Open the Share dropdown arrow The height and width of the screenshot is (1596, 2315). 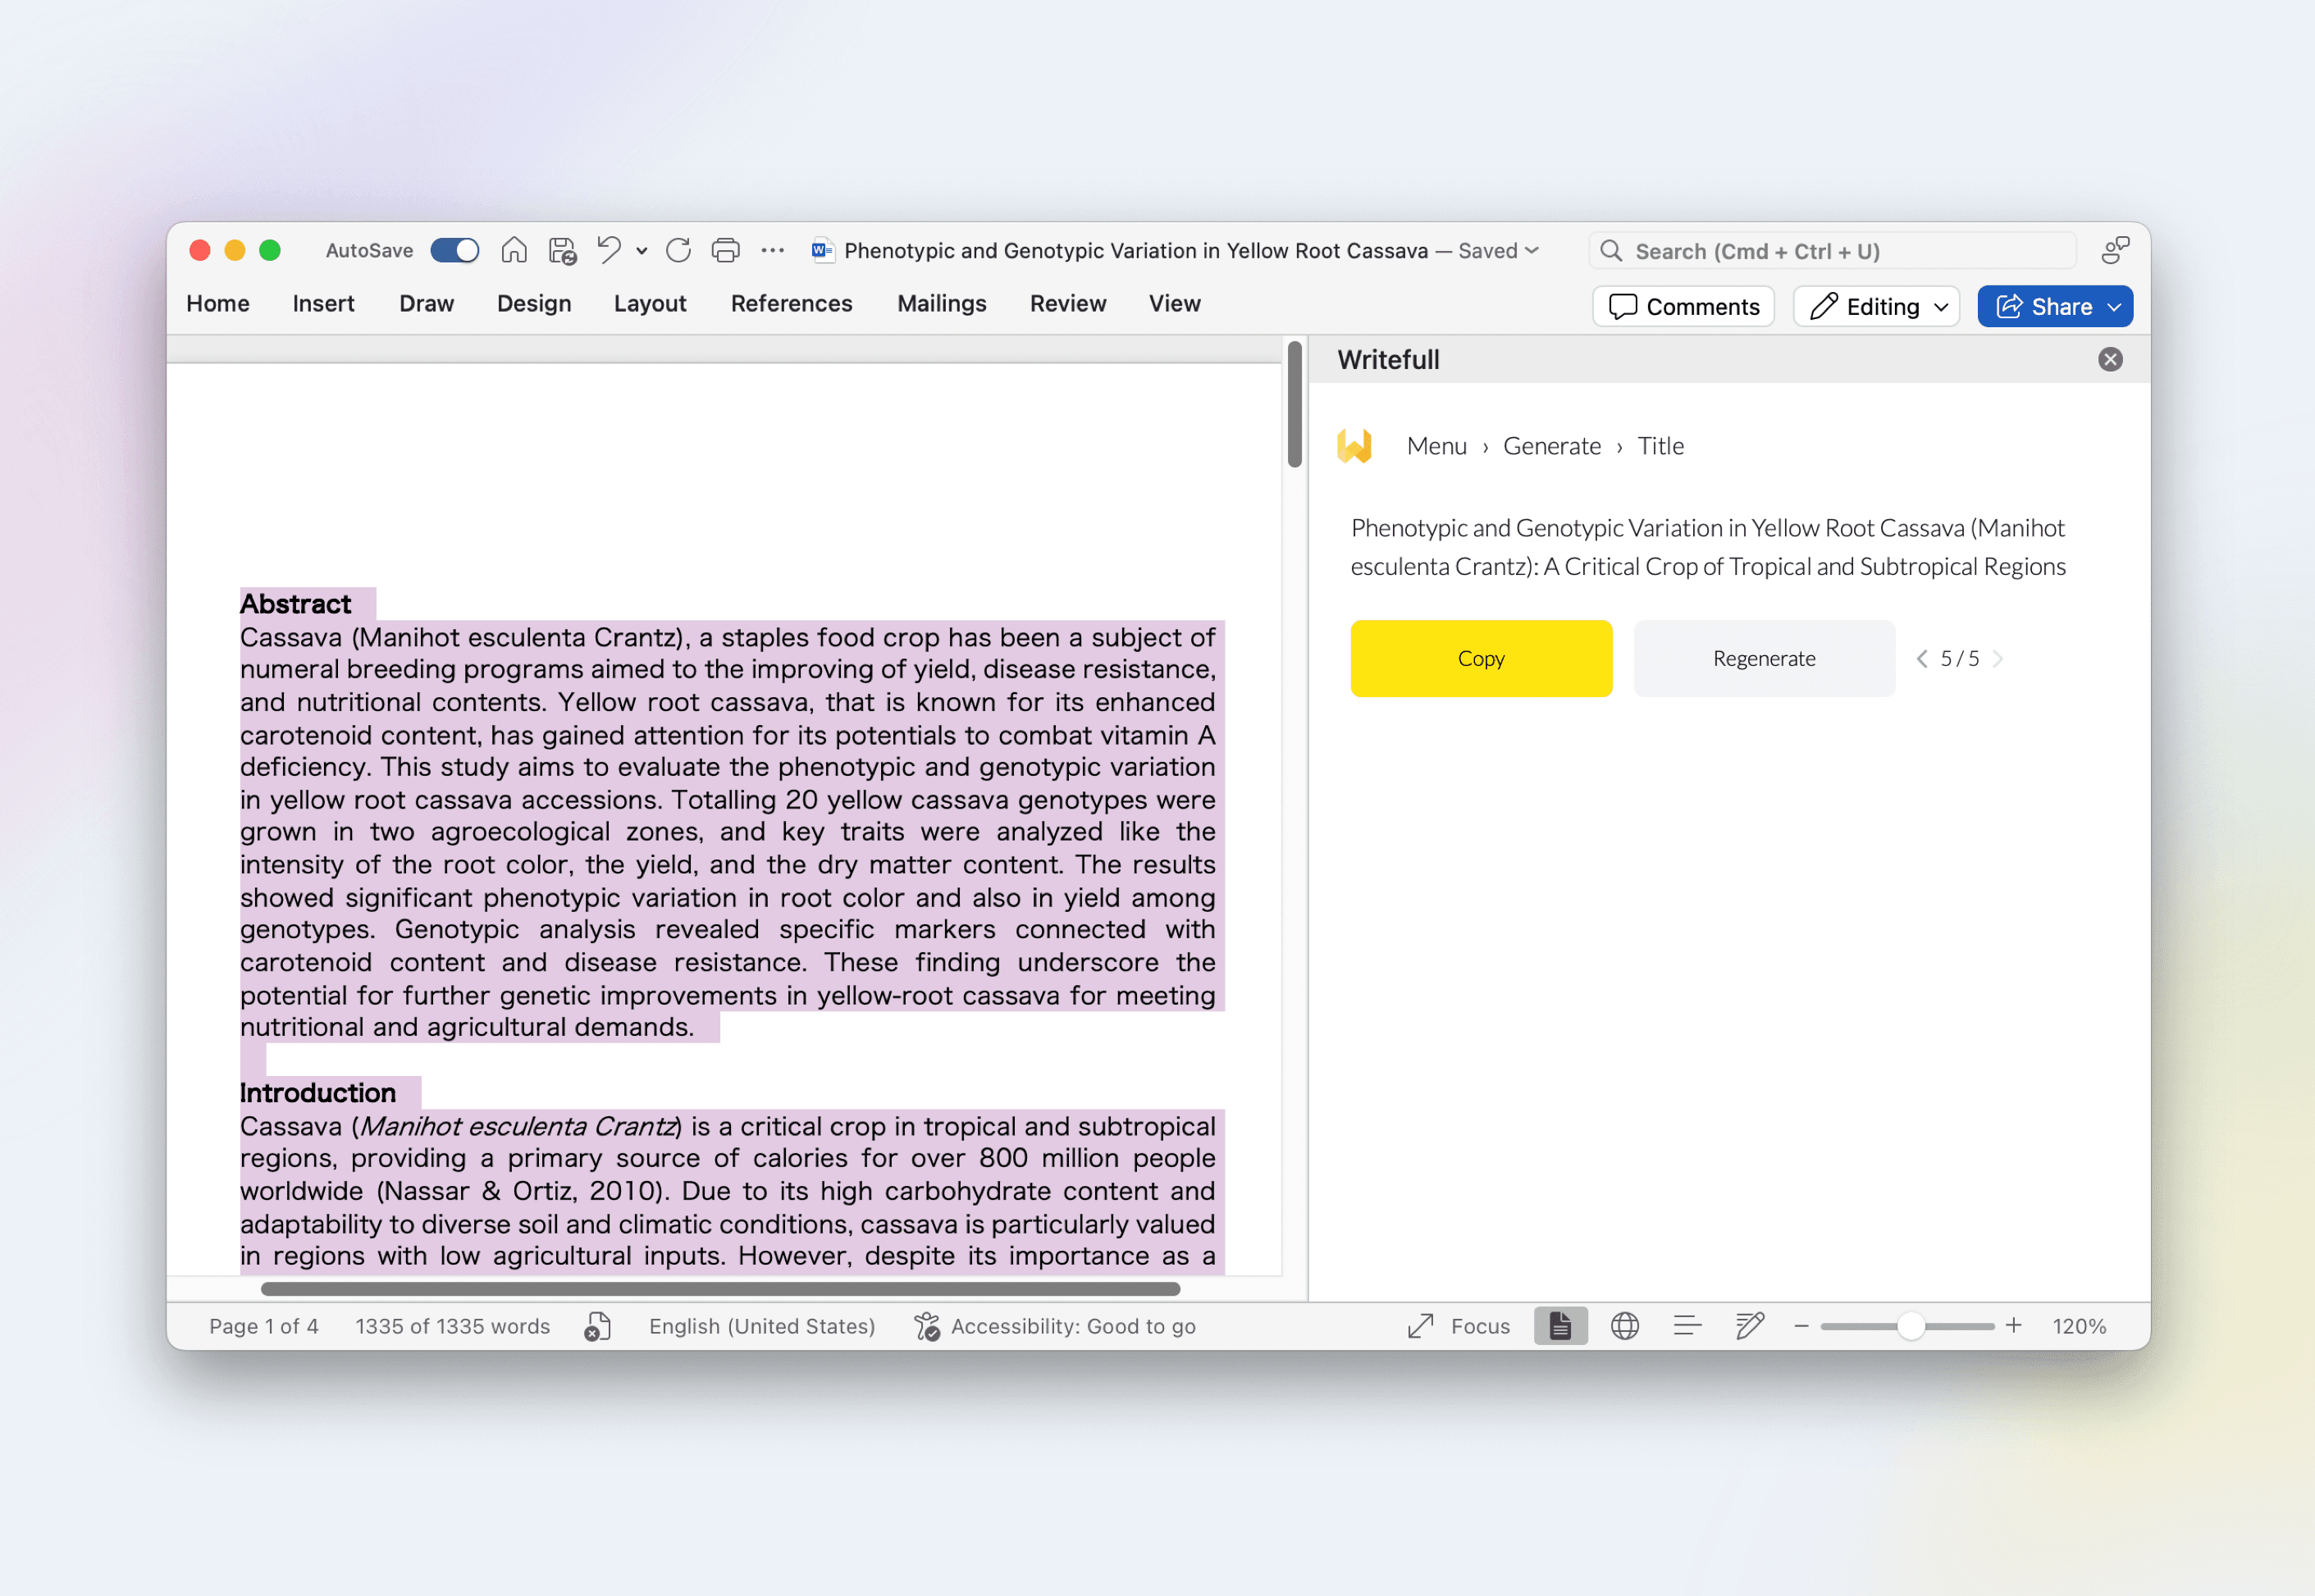(x=2114, y=307)
